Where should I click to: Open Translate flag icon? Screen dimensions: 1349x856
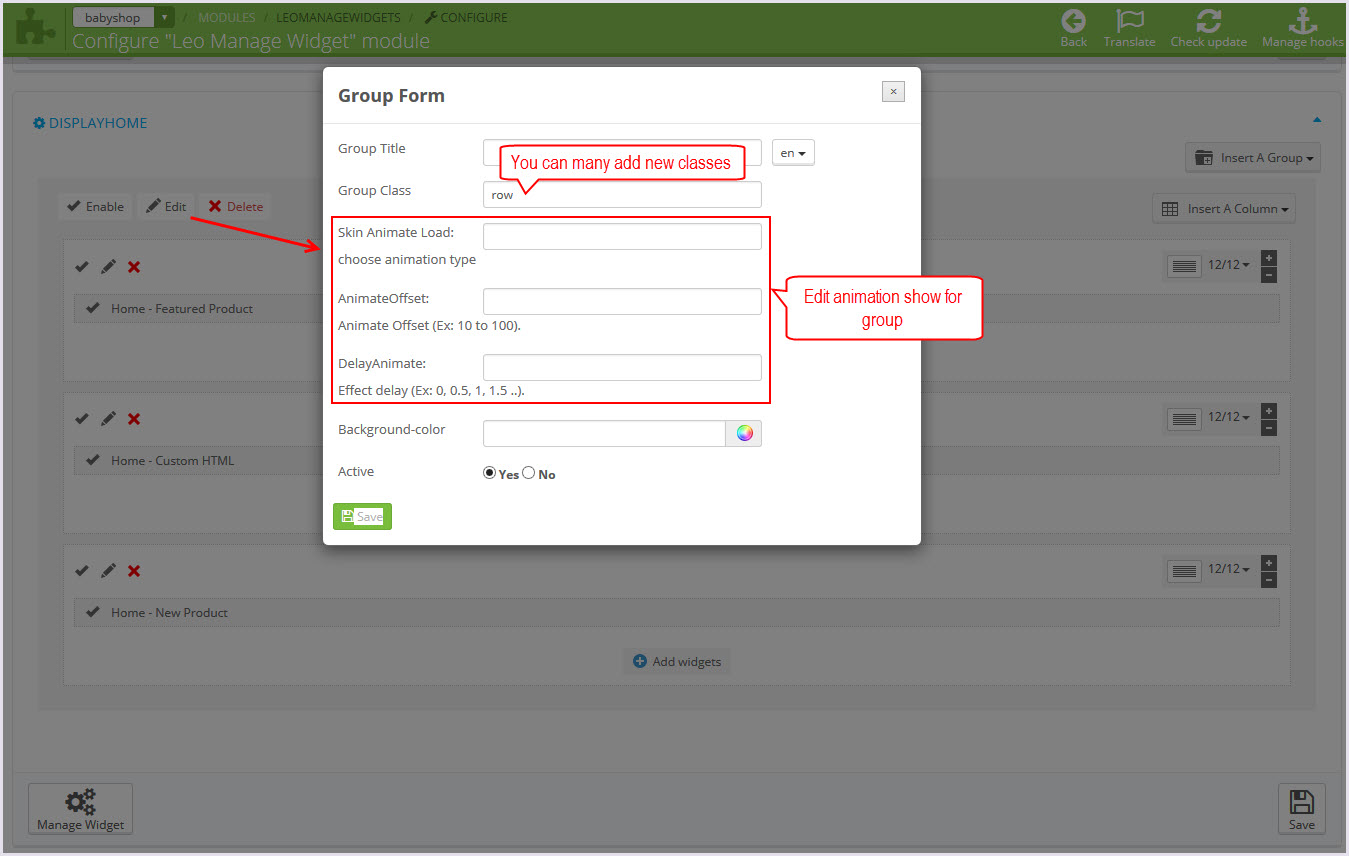(1129, 21)
